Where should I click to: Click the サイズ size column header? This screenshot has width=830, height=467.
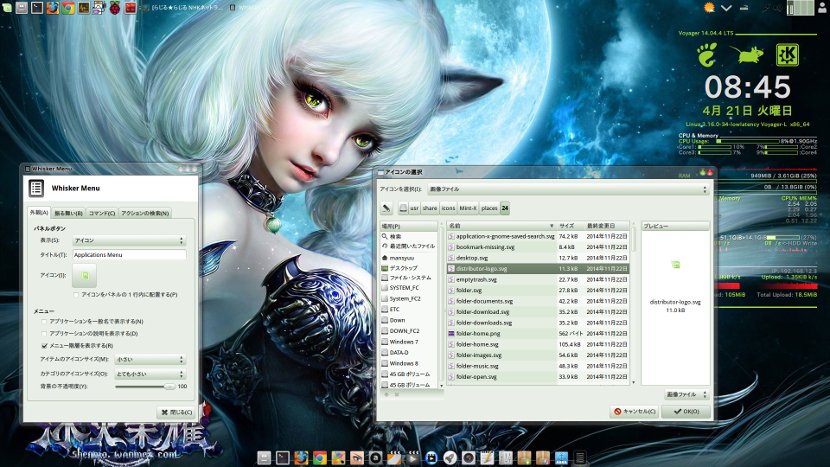tap(569, 226)
